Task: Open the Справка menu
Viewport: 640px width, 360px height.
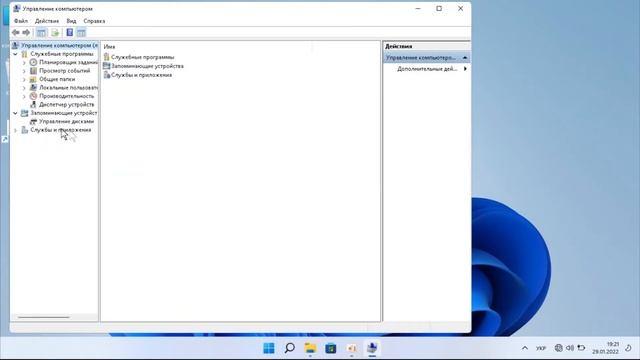Action: click(x=94, y=21)
